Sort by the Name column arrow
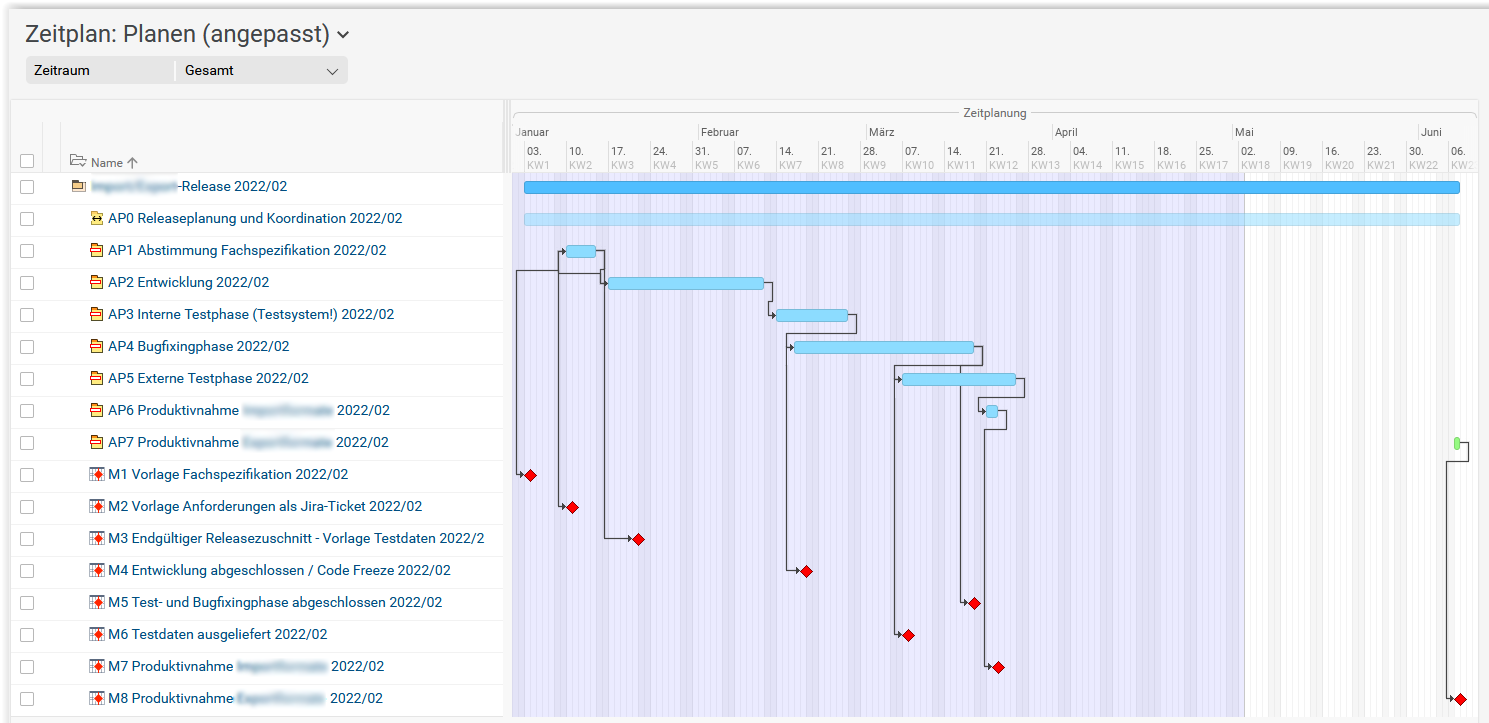 coord(133,162)
